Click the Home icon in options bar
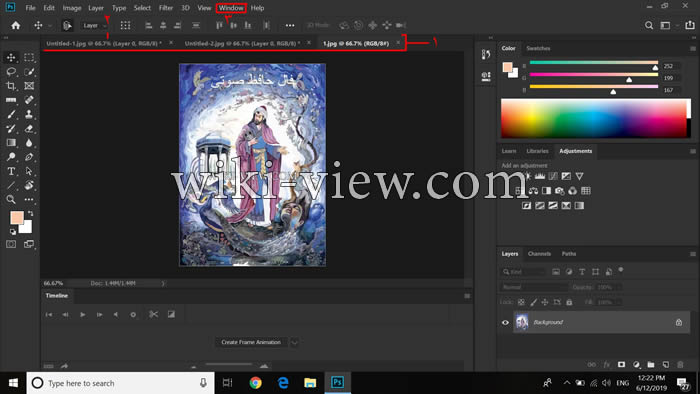Image resolution: width=700 pixels, height=394 pixels. click(16, 25)
